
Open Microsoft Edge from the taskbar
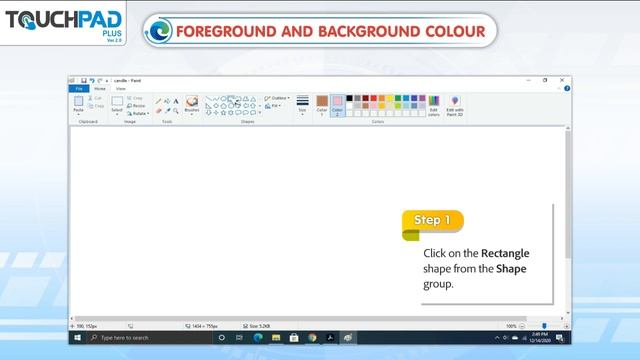coord(258,338)
